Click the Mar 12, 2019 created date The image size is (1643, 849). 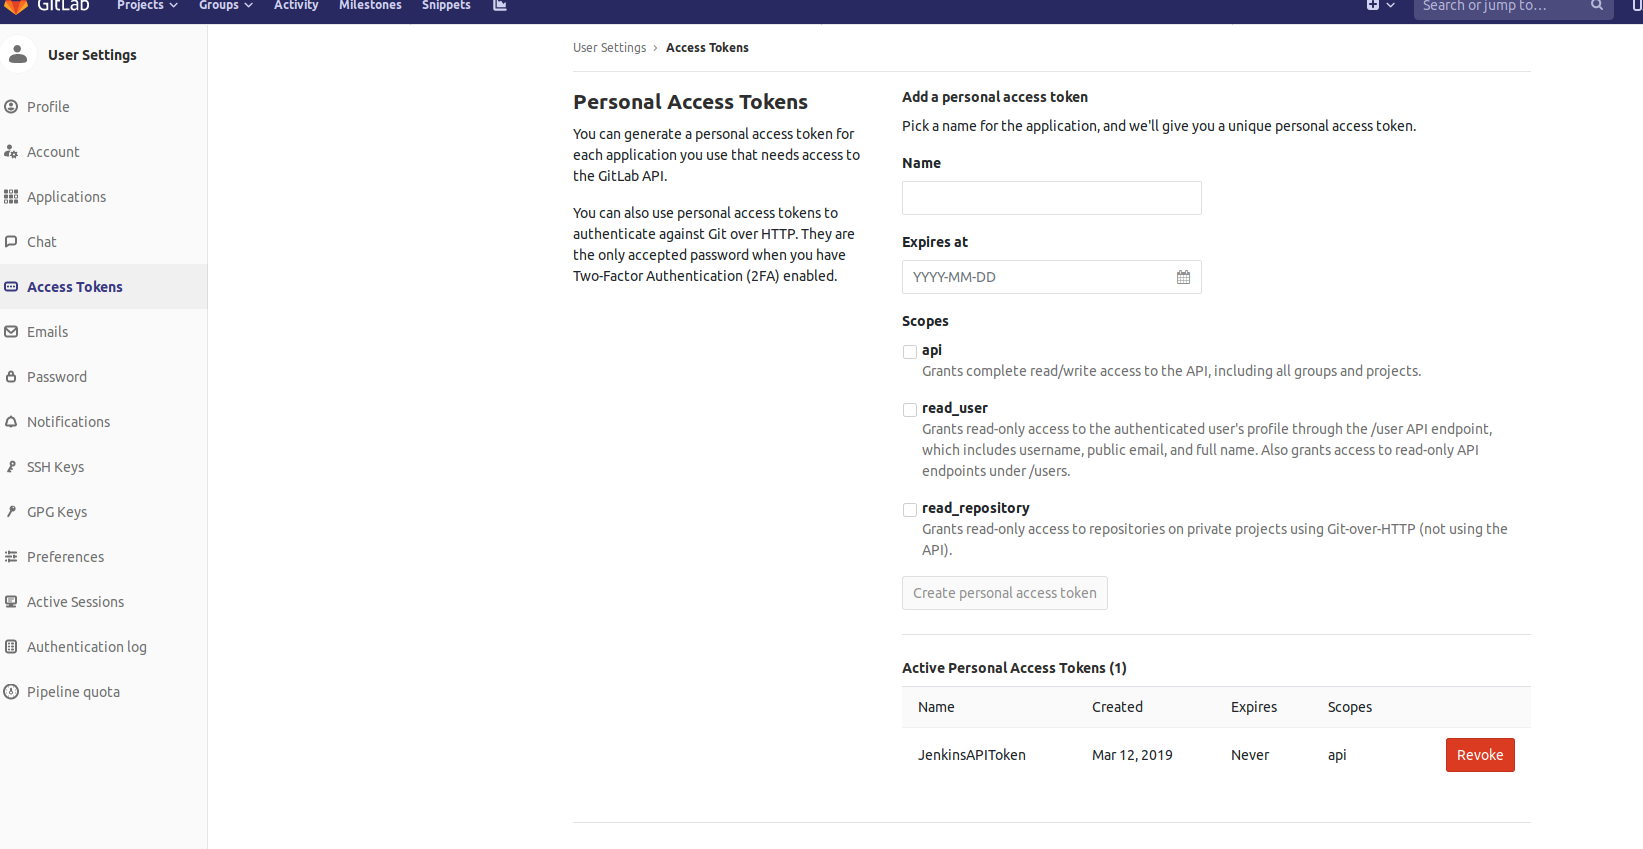tap(1132, 755)
